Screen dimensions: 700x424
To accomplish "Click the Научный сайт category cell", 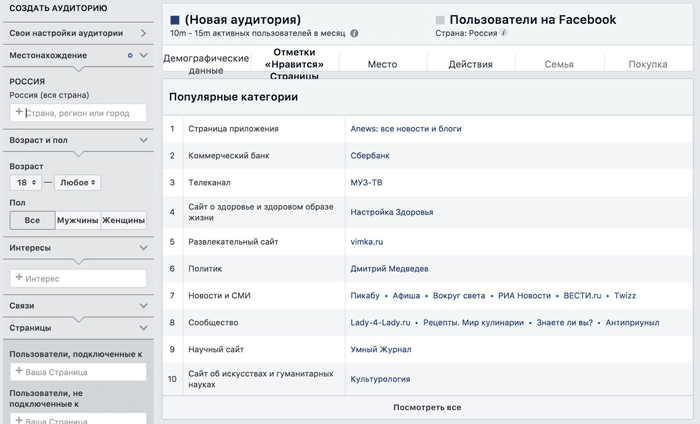I will [264, 349].
